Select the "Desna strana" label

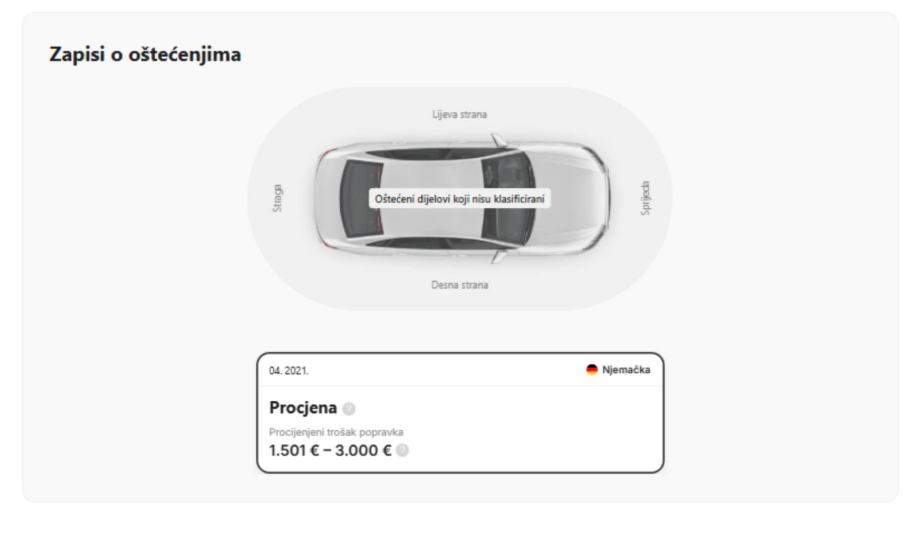point(460,285)
